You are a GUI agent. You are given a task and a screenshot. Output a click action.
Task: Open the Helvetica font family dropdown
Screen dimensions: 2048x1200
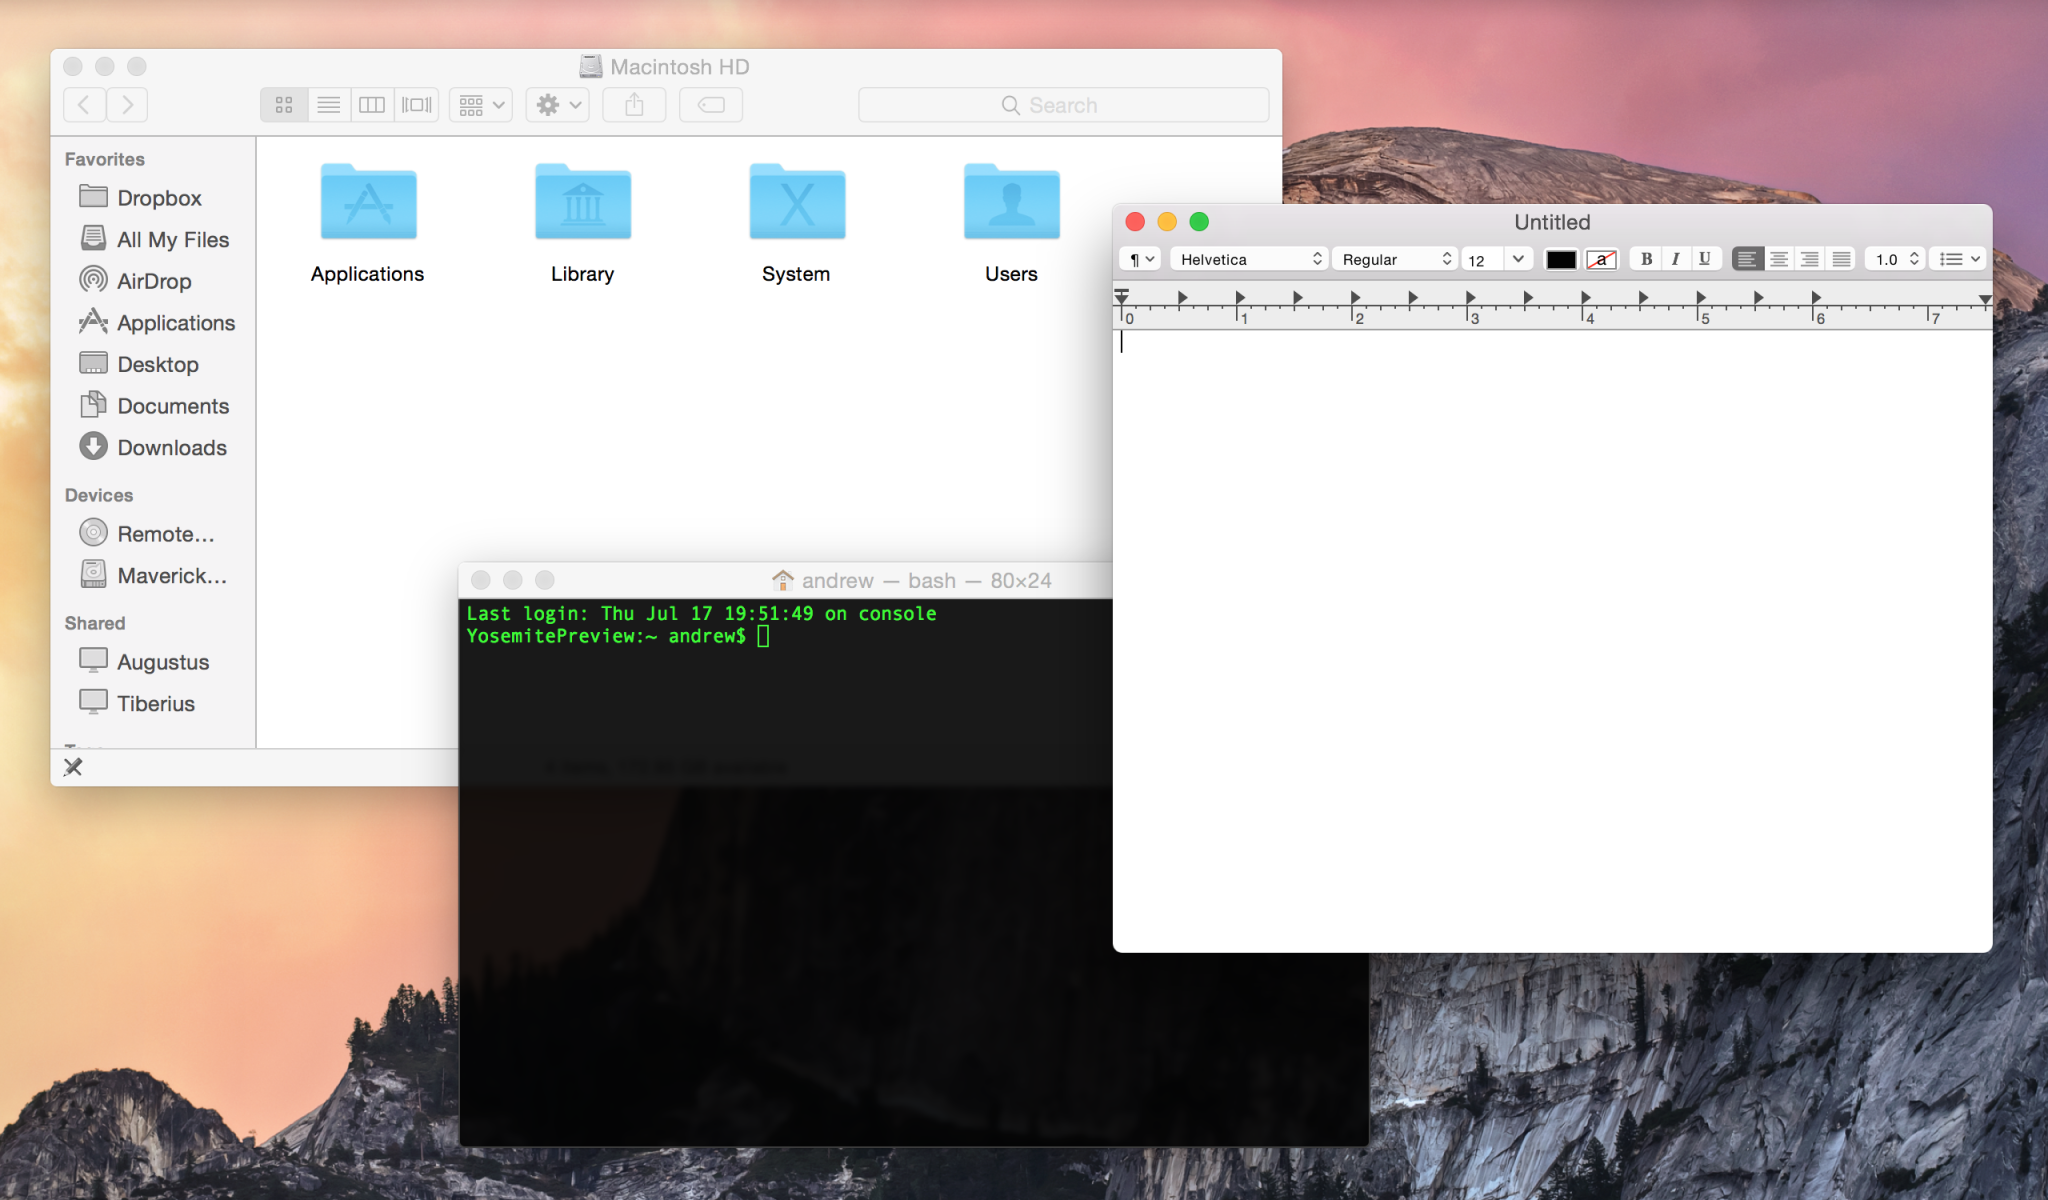[x=1248, y=258]
